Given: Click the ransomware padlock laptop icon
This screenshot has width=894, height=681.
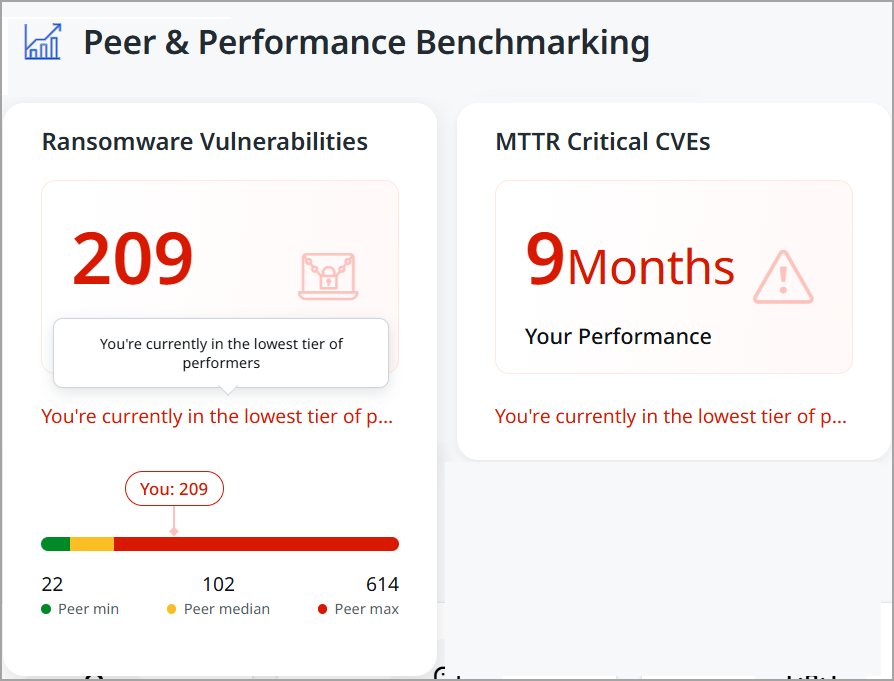Looking at the screenshot, I should [327, 276].
